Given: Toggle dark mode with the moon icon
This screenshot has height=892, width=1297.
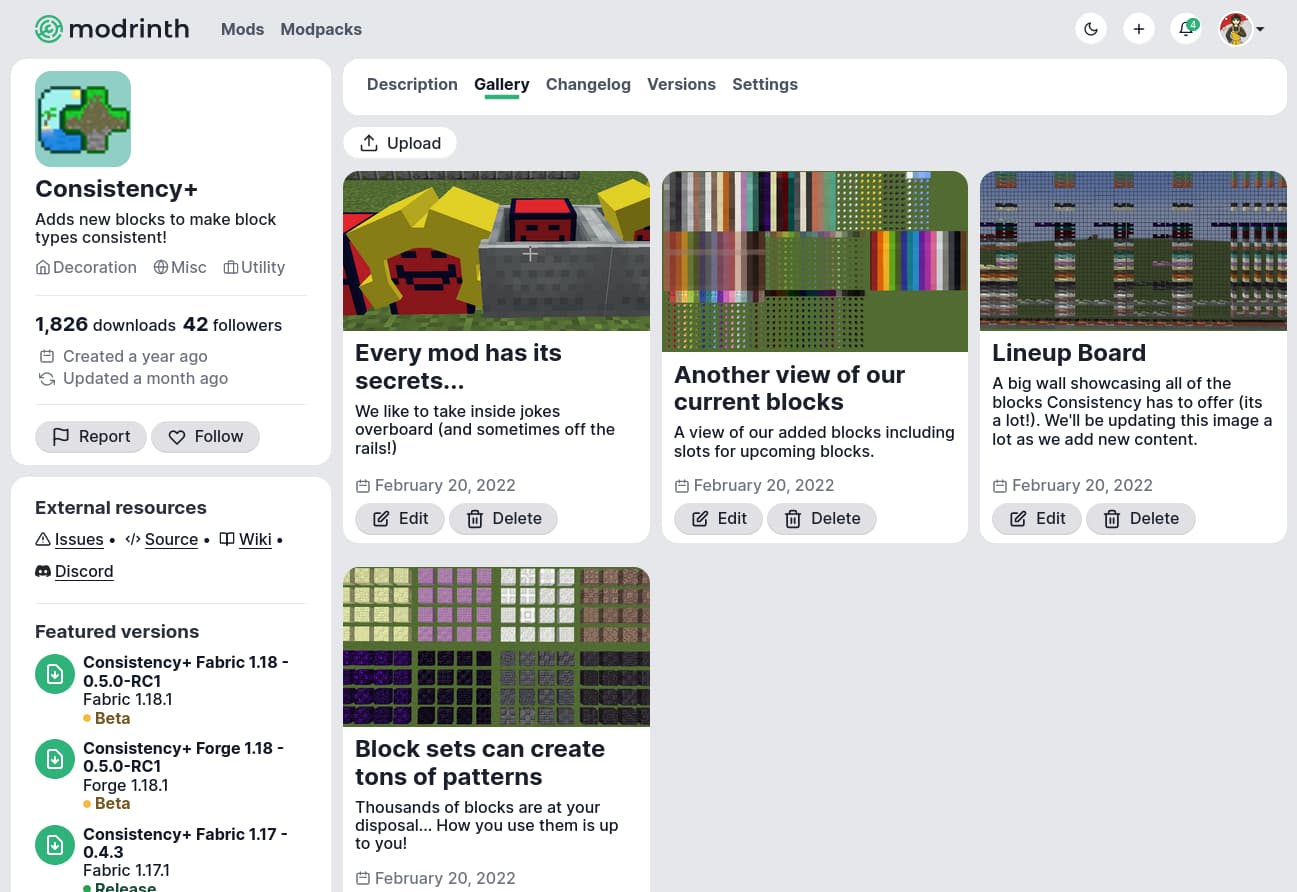Looking at the screenshot, I should [1091, 28].
